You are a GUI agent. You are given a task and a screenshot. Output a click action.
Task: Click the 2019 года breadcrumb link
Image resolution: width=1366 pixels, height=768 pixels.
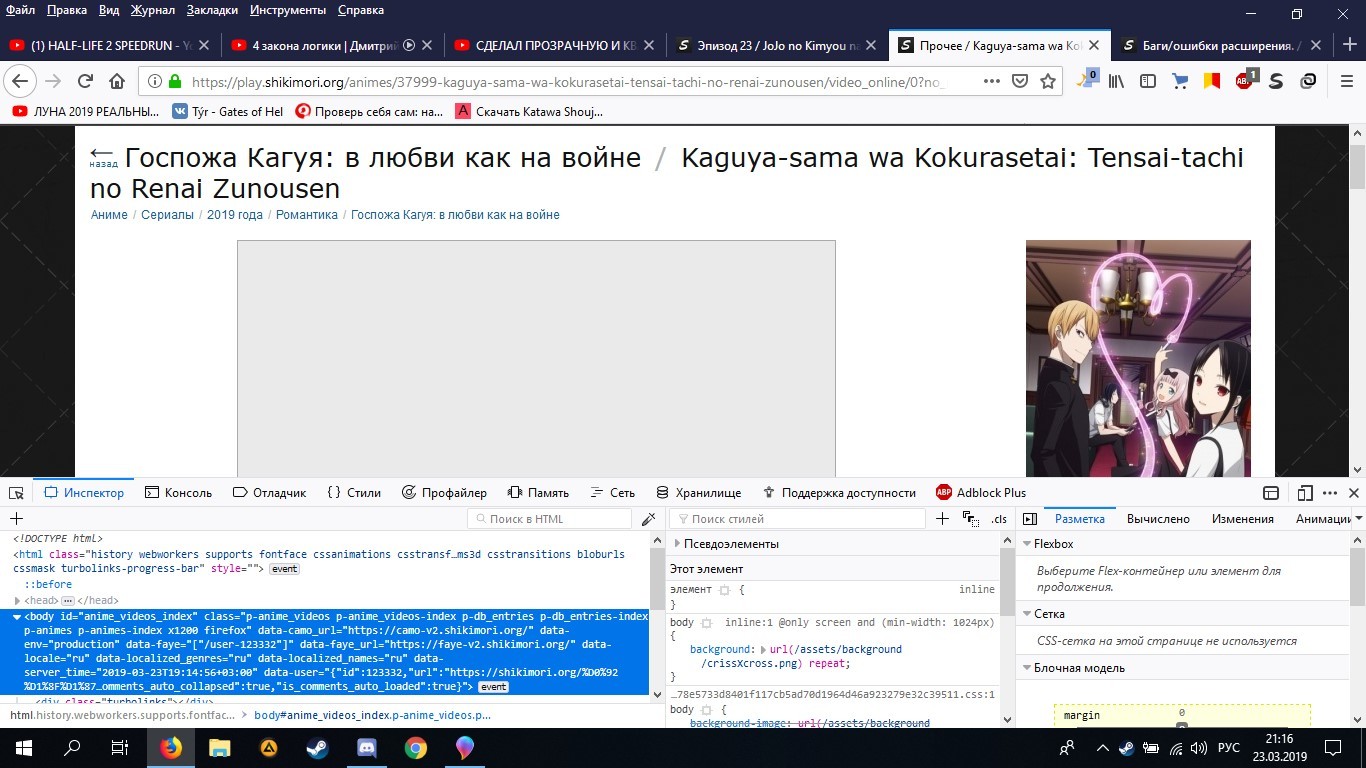pyautogui.click(x=234, y=215)
